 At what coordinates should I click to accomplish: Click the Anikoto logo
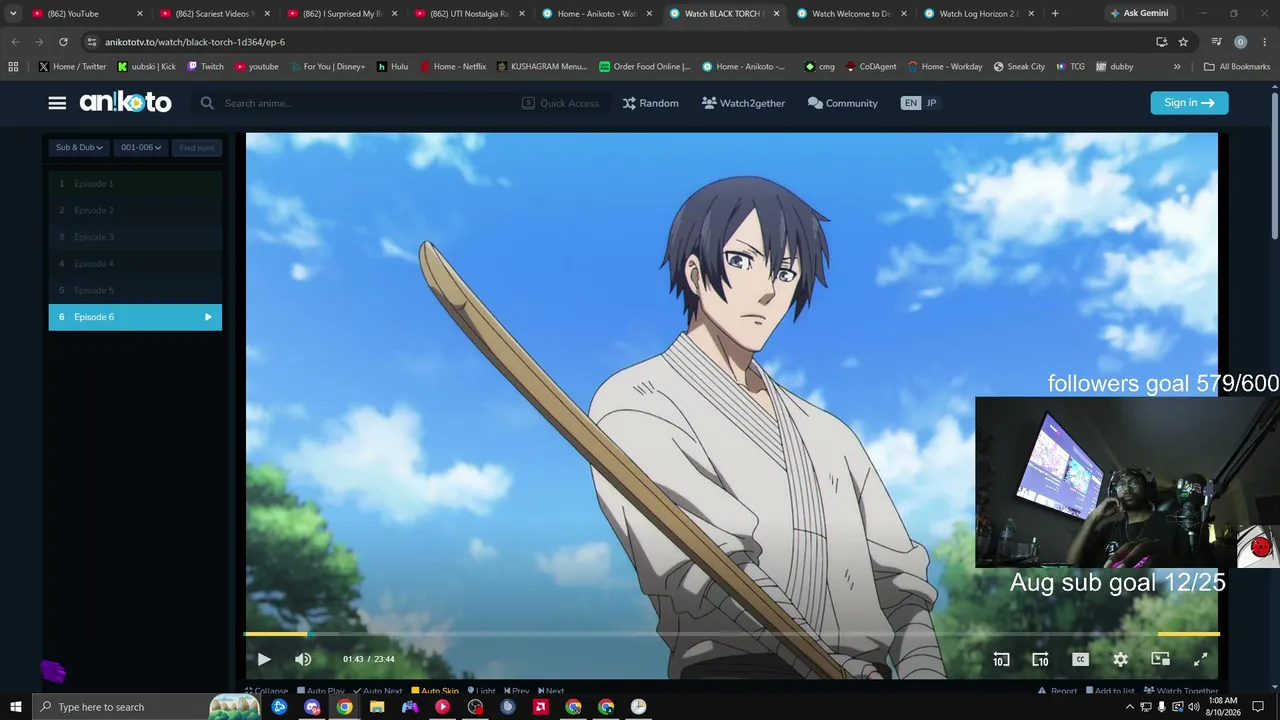(x=125, y=102)
